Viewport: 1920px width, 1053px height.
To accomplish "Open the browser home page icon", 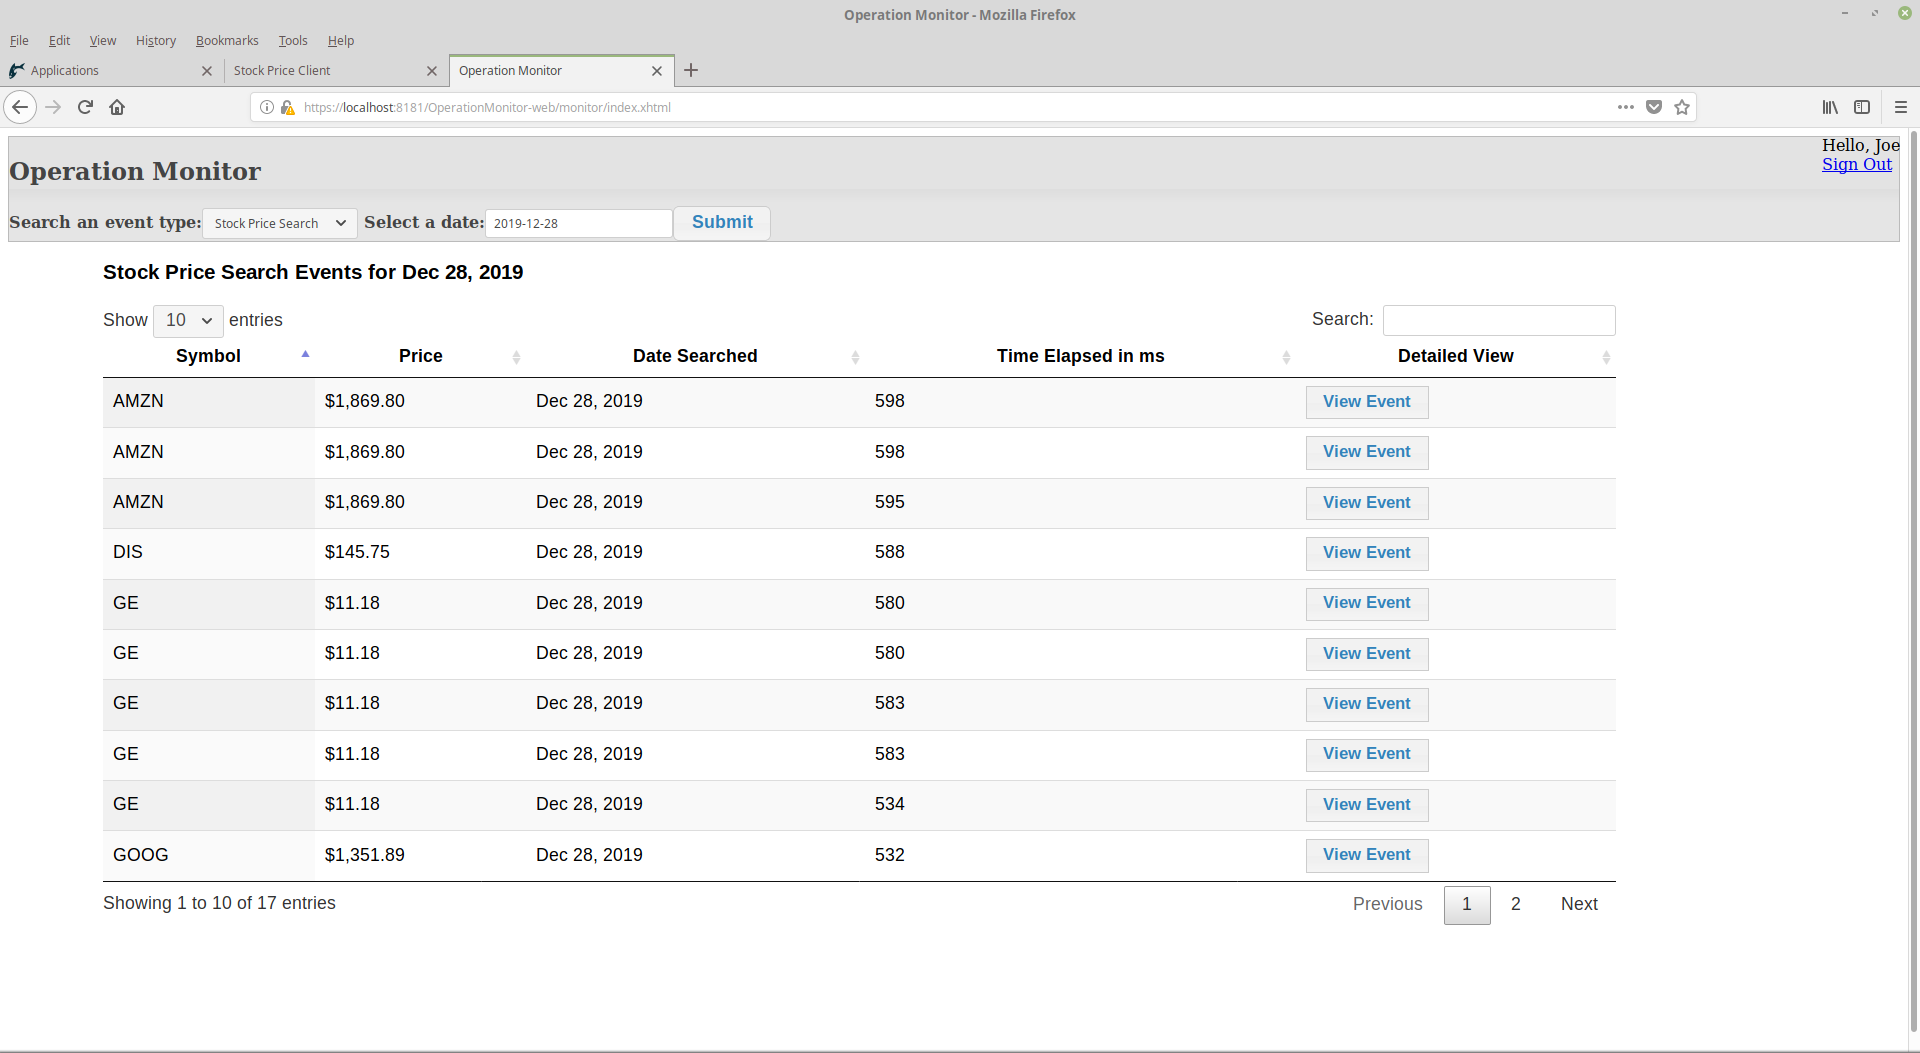I will click(x=117, y=107).
